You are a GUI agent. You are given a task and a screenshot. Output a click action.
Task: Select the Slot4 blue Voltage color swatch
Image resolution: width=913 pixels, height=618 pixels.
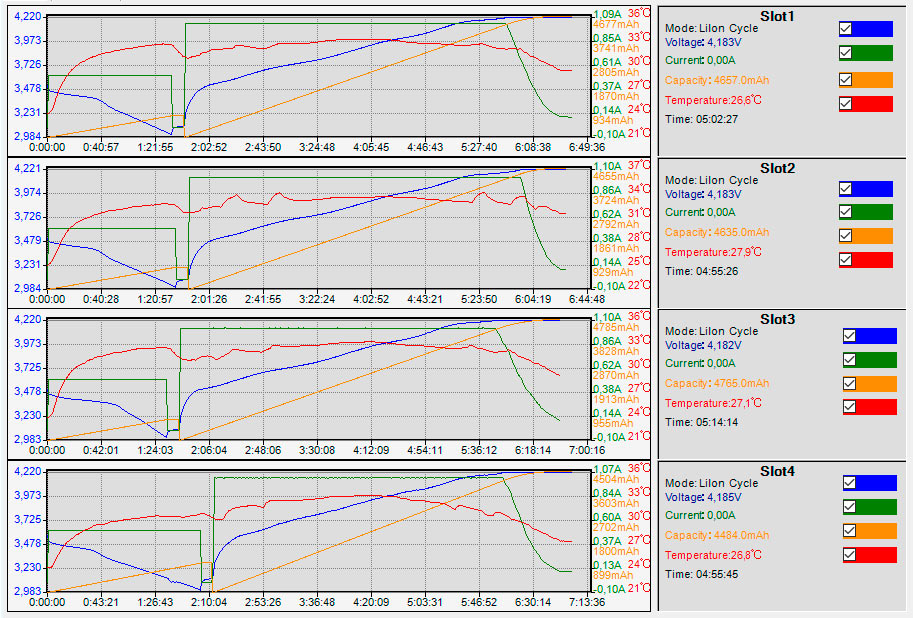tap(876, 483)
